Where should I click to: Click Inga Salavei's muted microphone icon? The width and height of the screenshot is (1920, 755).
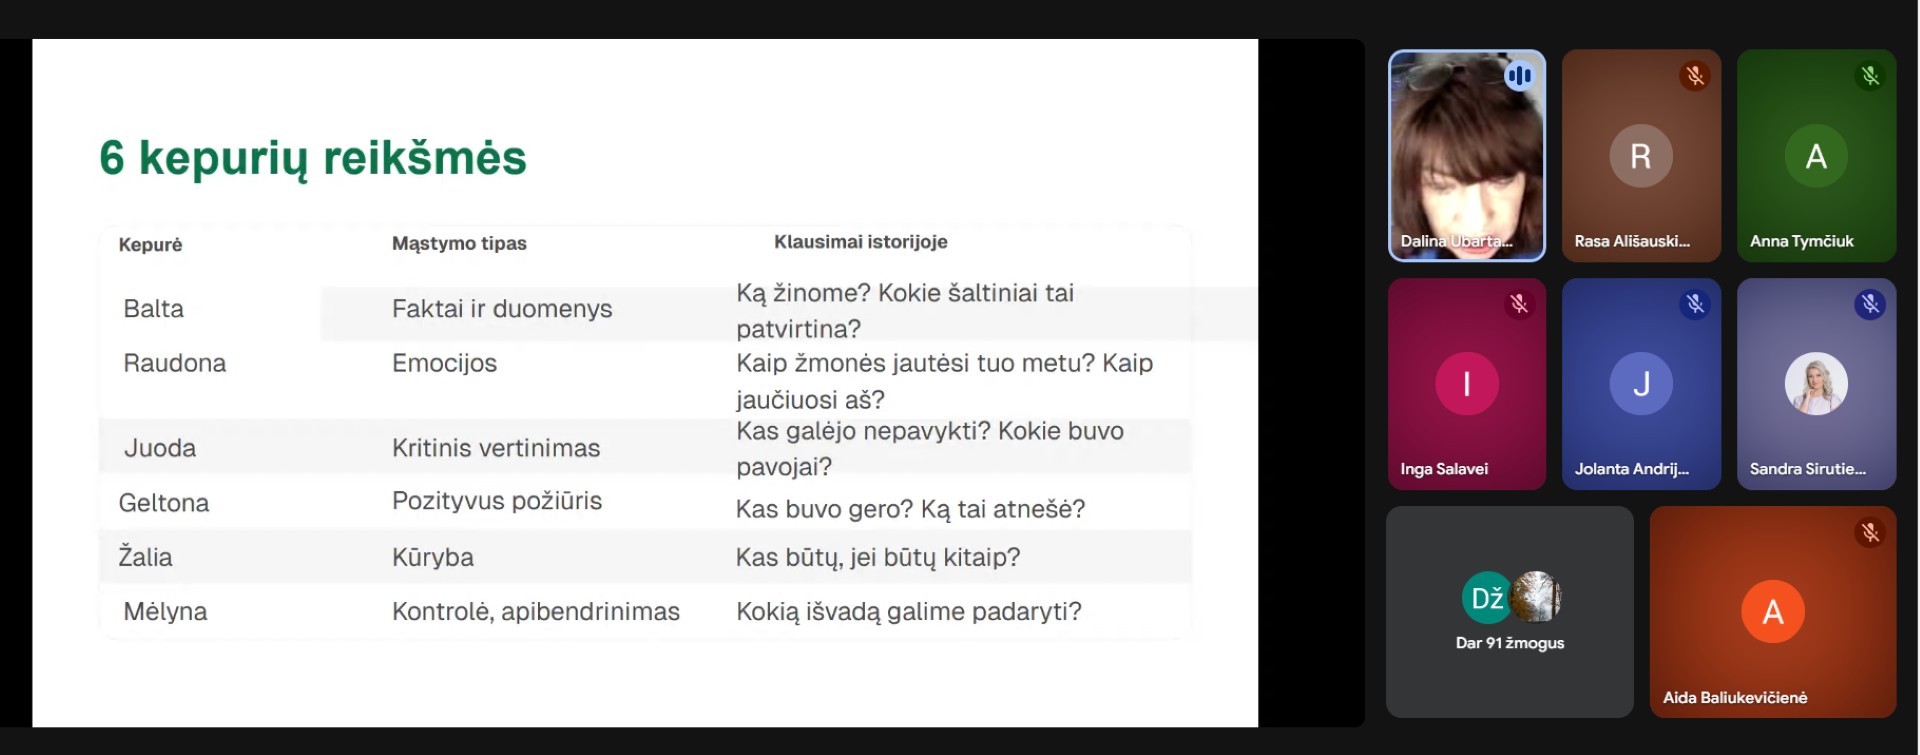coord(1519,304)
